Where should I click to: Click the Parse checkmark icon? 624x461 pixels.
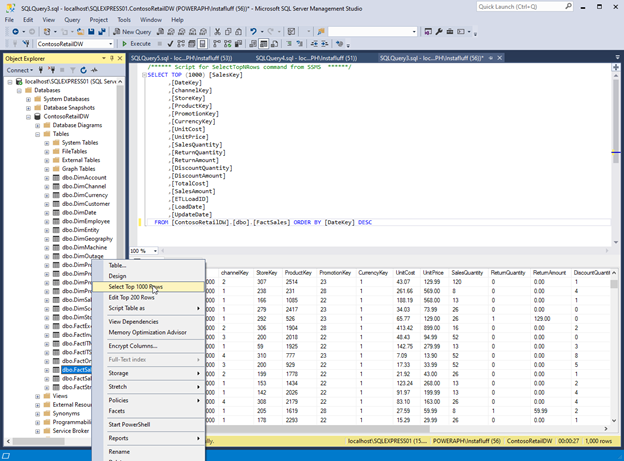[x=170, y=44]
